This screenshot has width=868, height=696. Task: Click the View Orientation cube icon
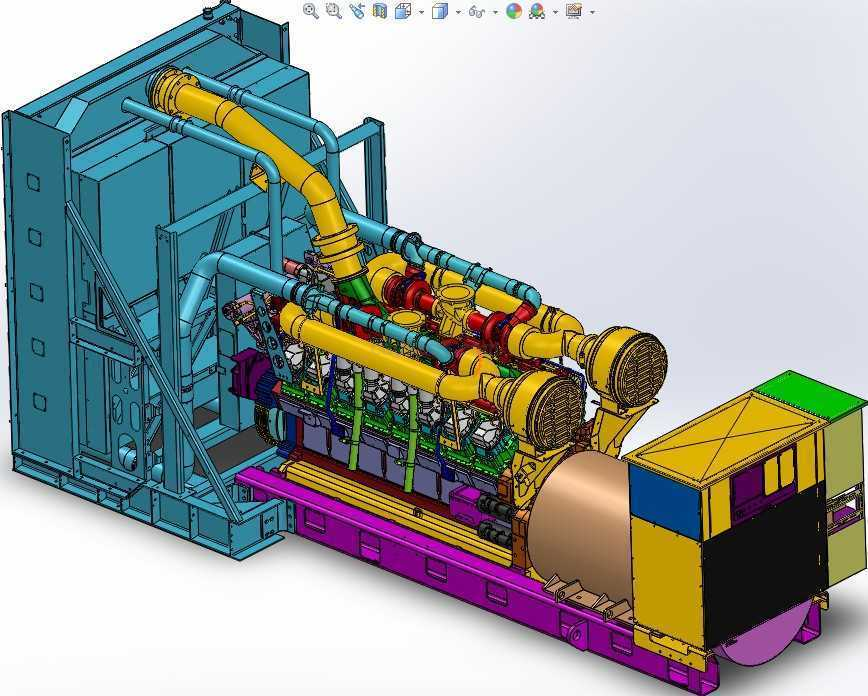pyautogui.click(x=403, y=11)
